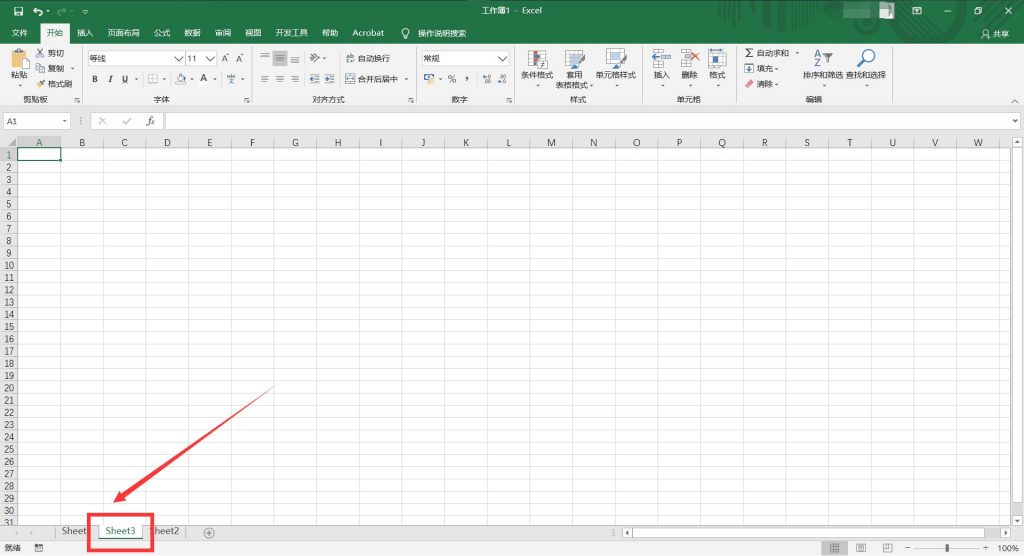1024x556 pixels.
Task: Click AutoSum (自动求和)
Action: 767,53
